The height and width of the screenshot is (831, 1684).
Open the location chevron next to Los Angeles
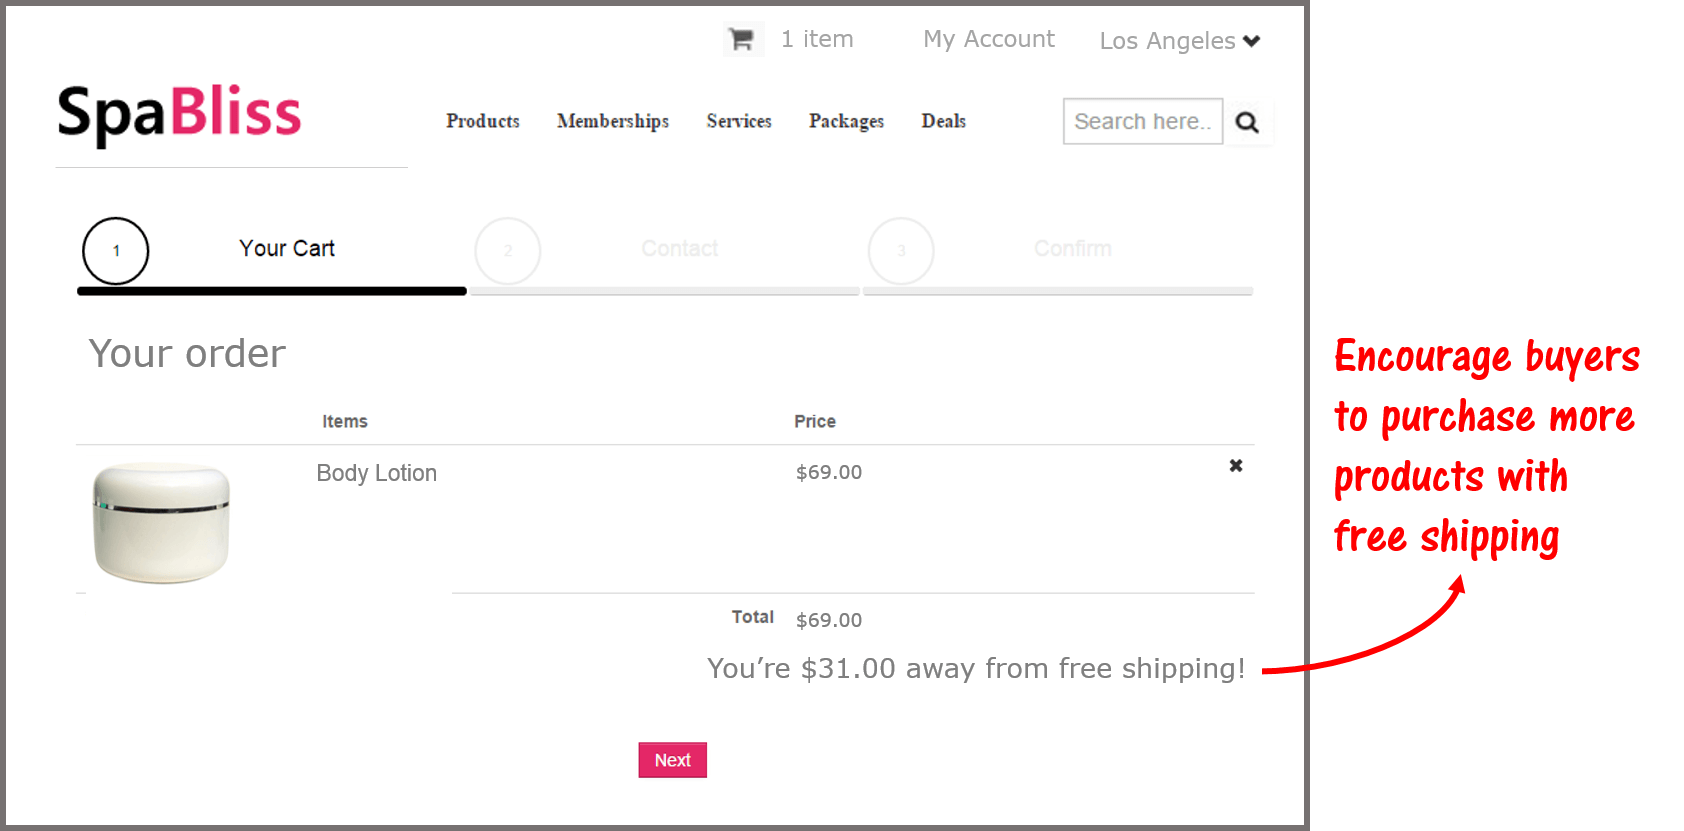(x=1252, y=41)
